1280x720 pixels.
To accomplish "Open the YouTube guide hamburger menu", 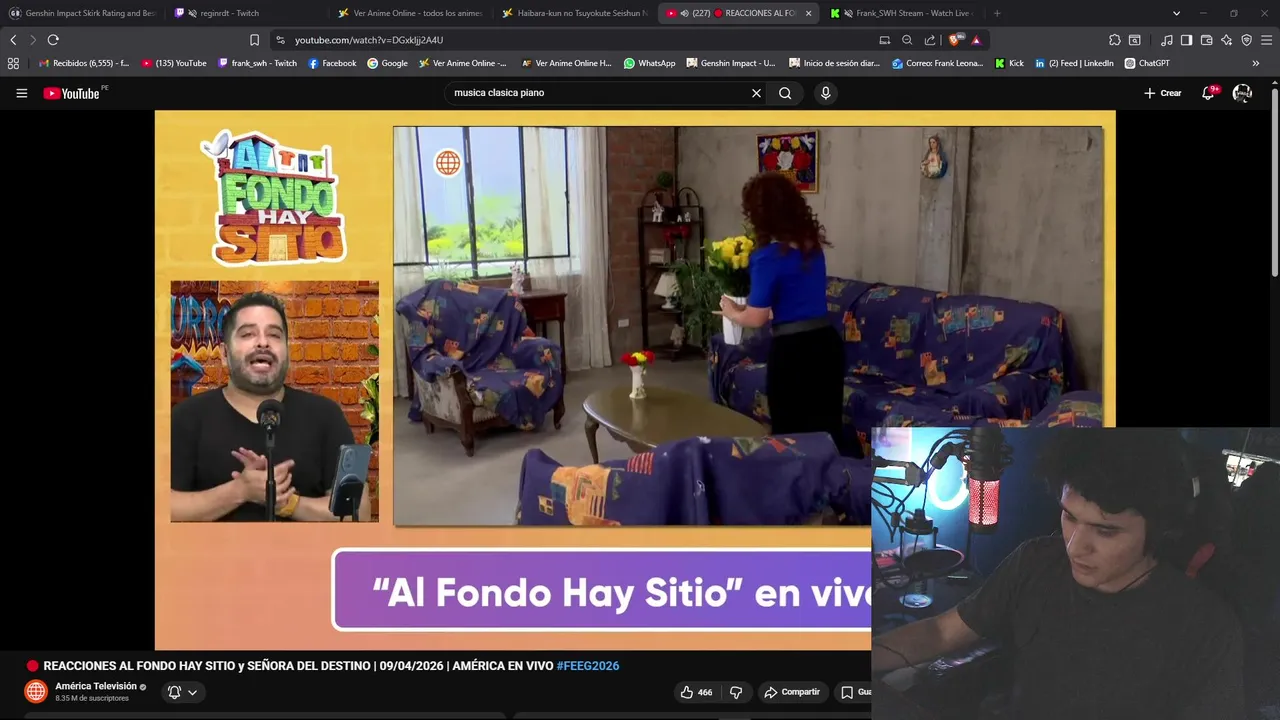I will 21,93.
